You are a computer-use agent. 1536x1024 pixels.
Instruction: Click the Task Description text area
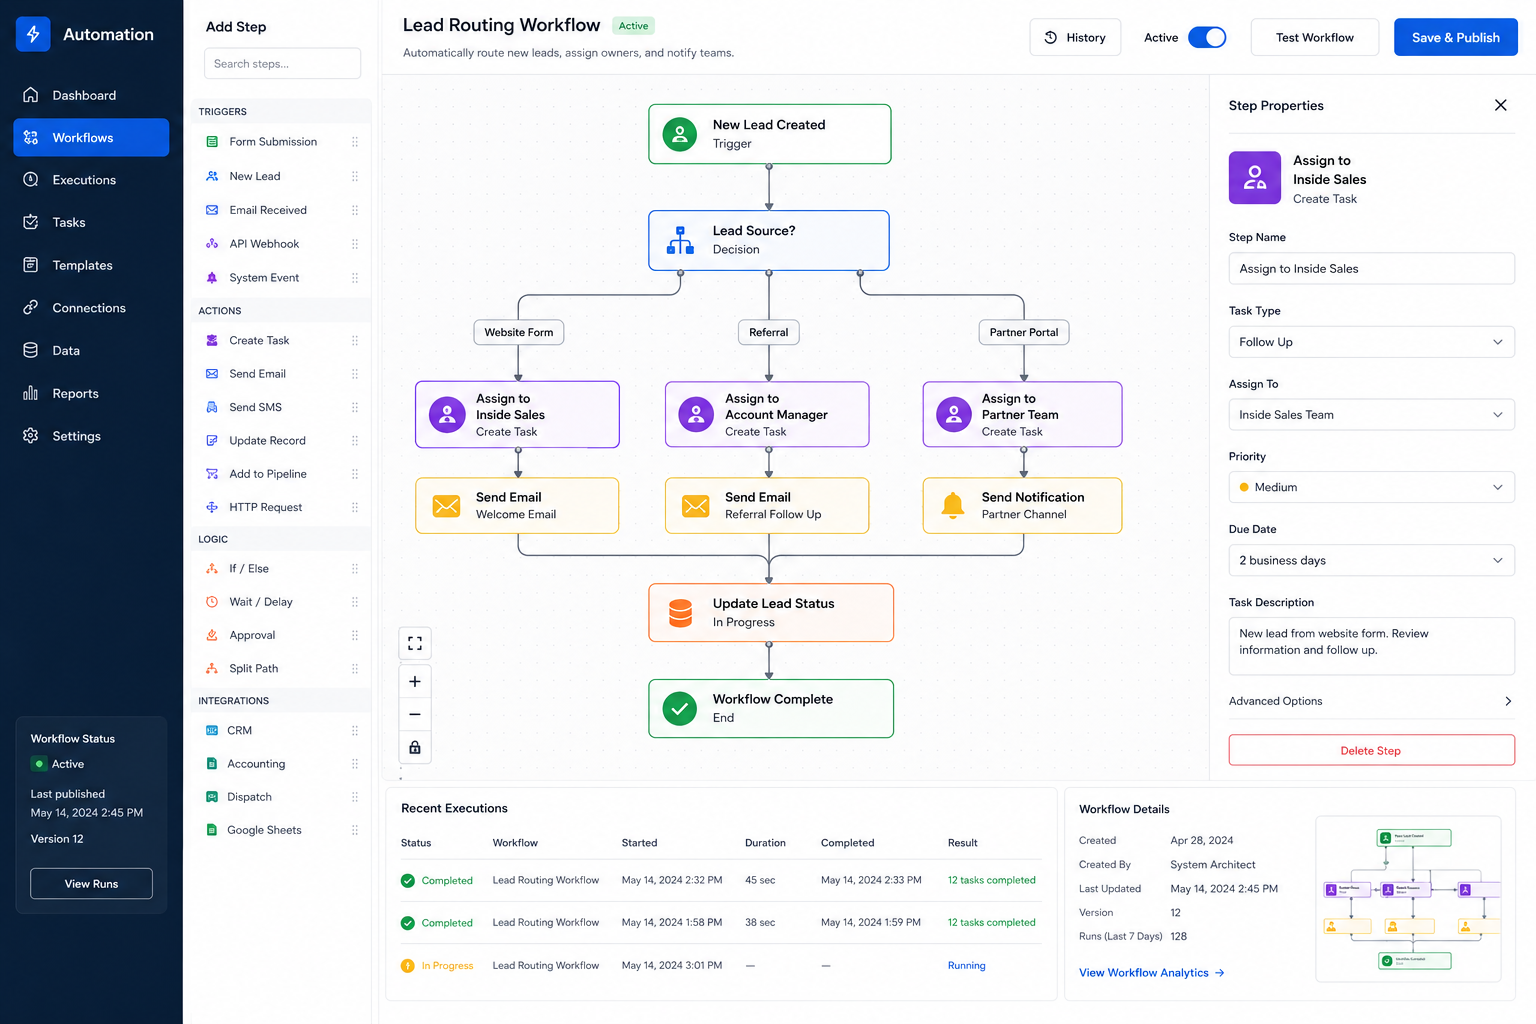[x=1371, y=646]
